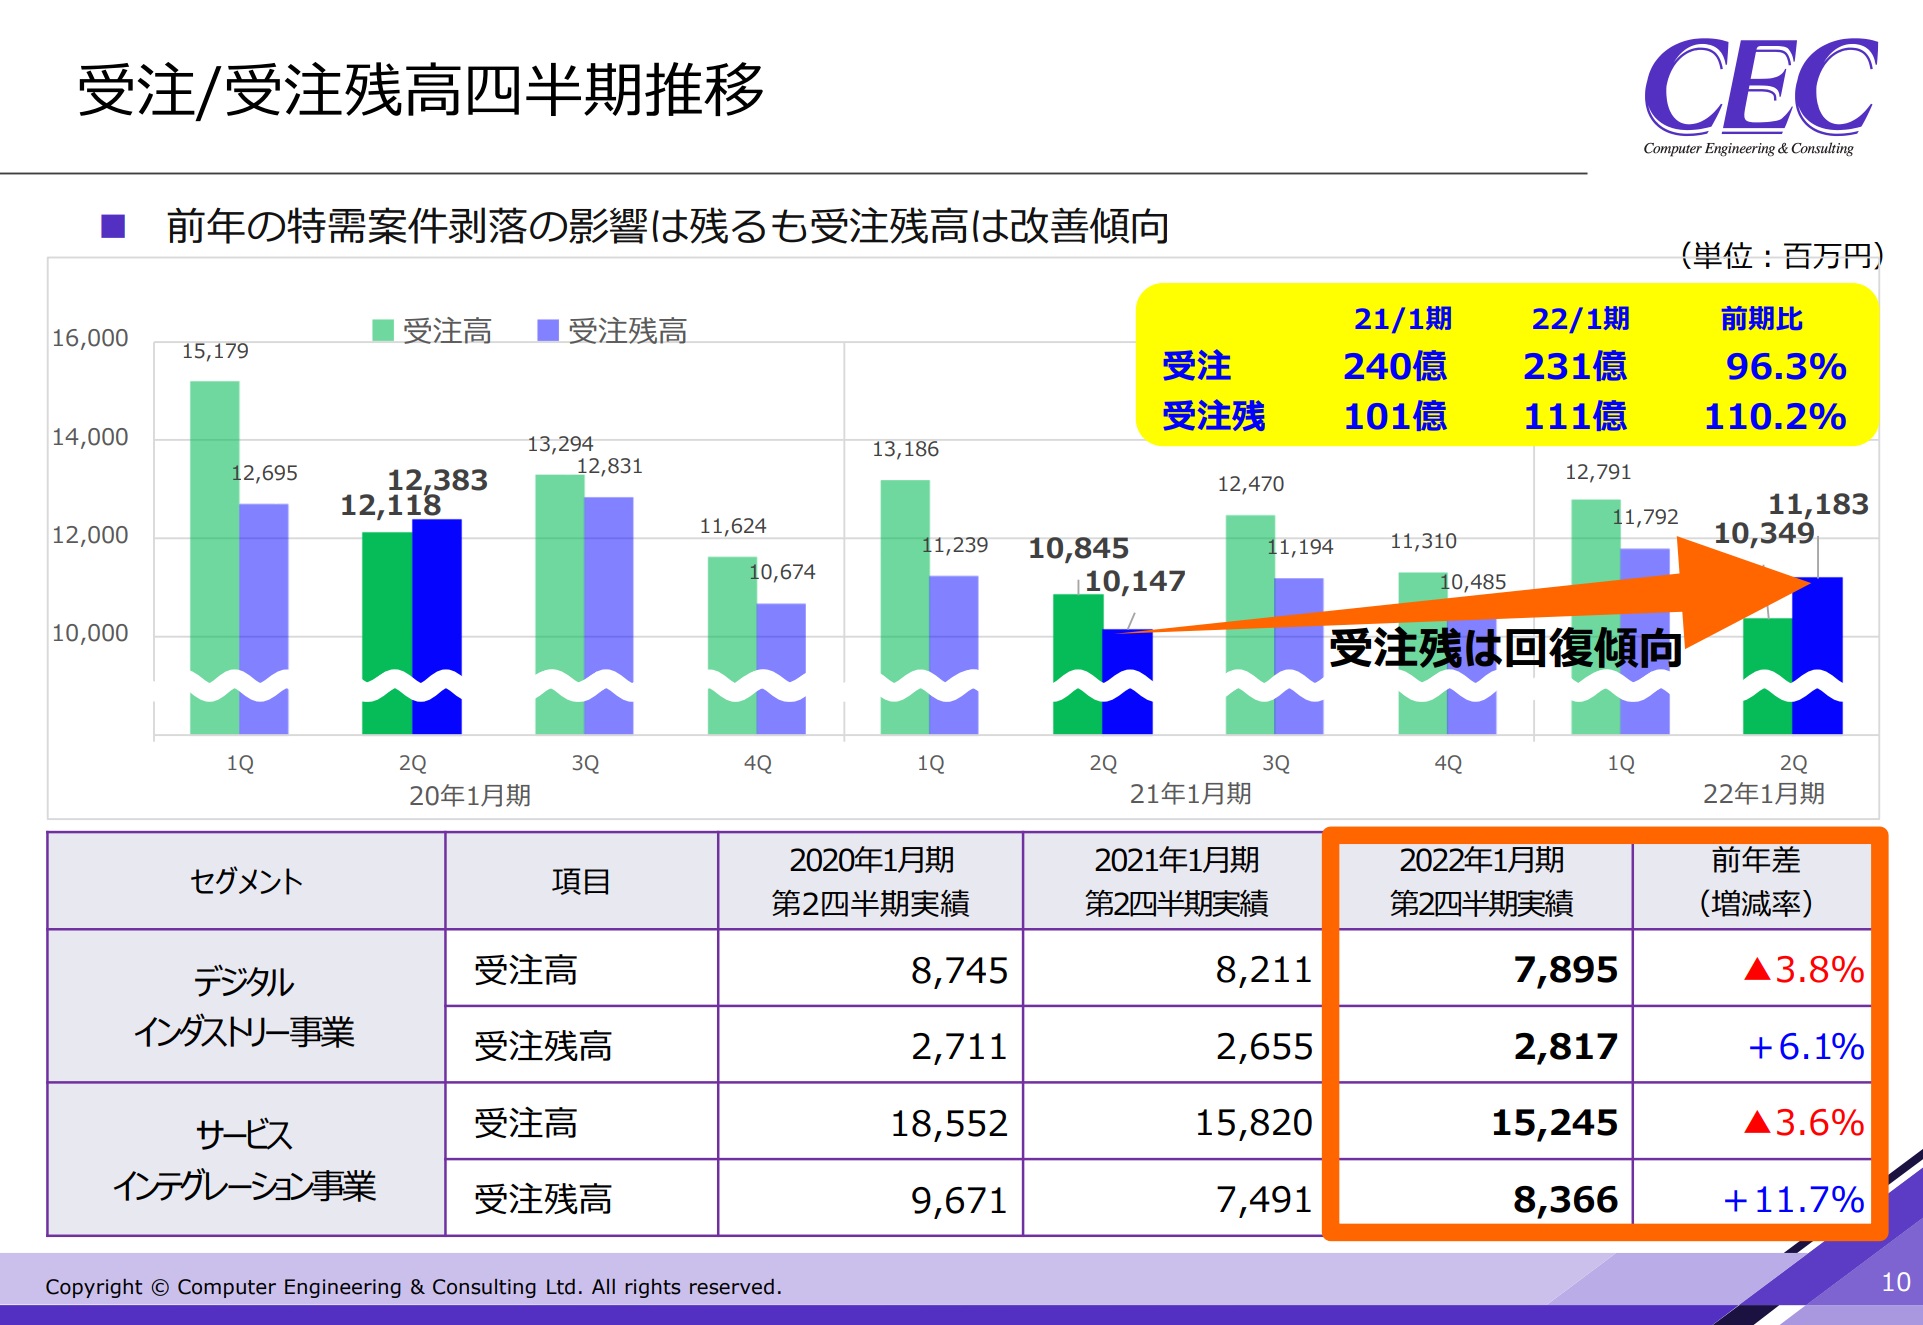Image resolution: width=1923 pixels, height=1325 pixels.
Task: Click 240億 in the yellow summary box
Action: coord(1395,367)
